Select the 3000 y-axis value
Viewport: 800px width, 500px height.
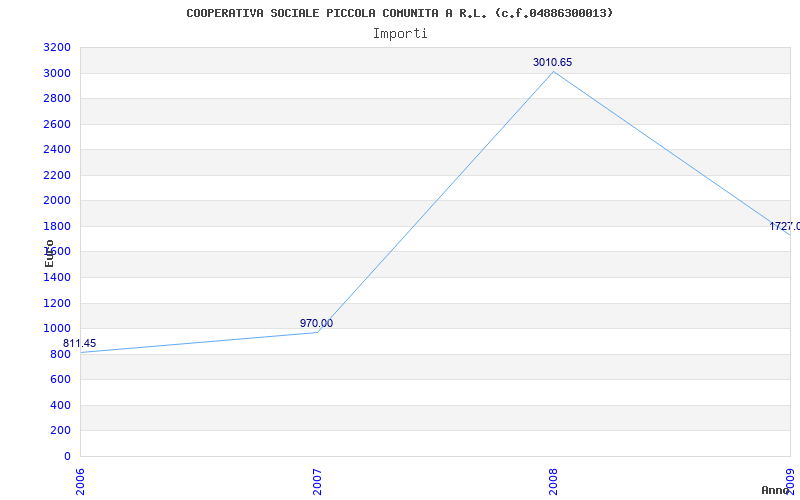(x=57, y=73)
